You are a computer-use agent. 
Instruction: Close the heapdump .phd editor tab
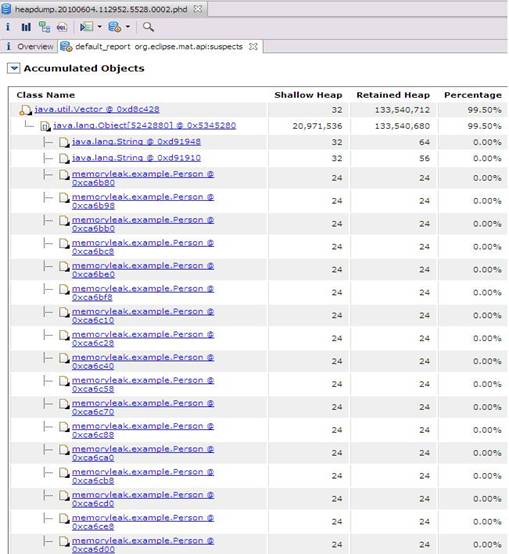coord(198,9)
